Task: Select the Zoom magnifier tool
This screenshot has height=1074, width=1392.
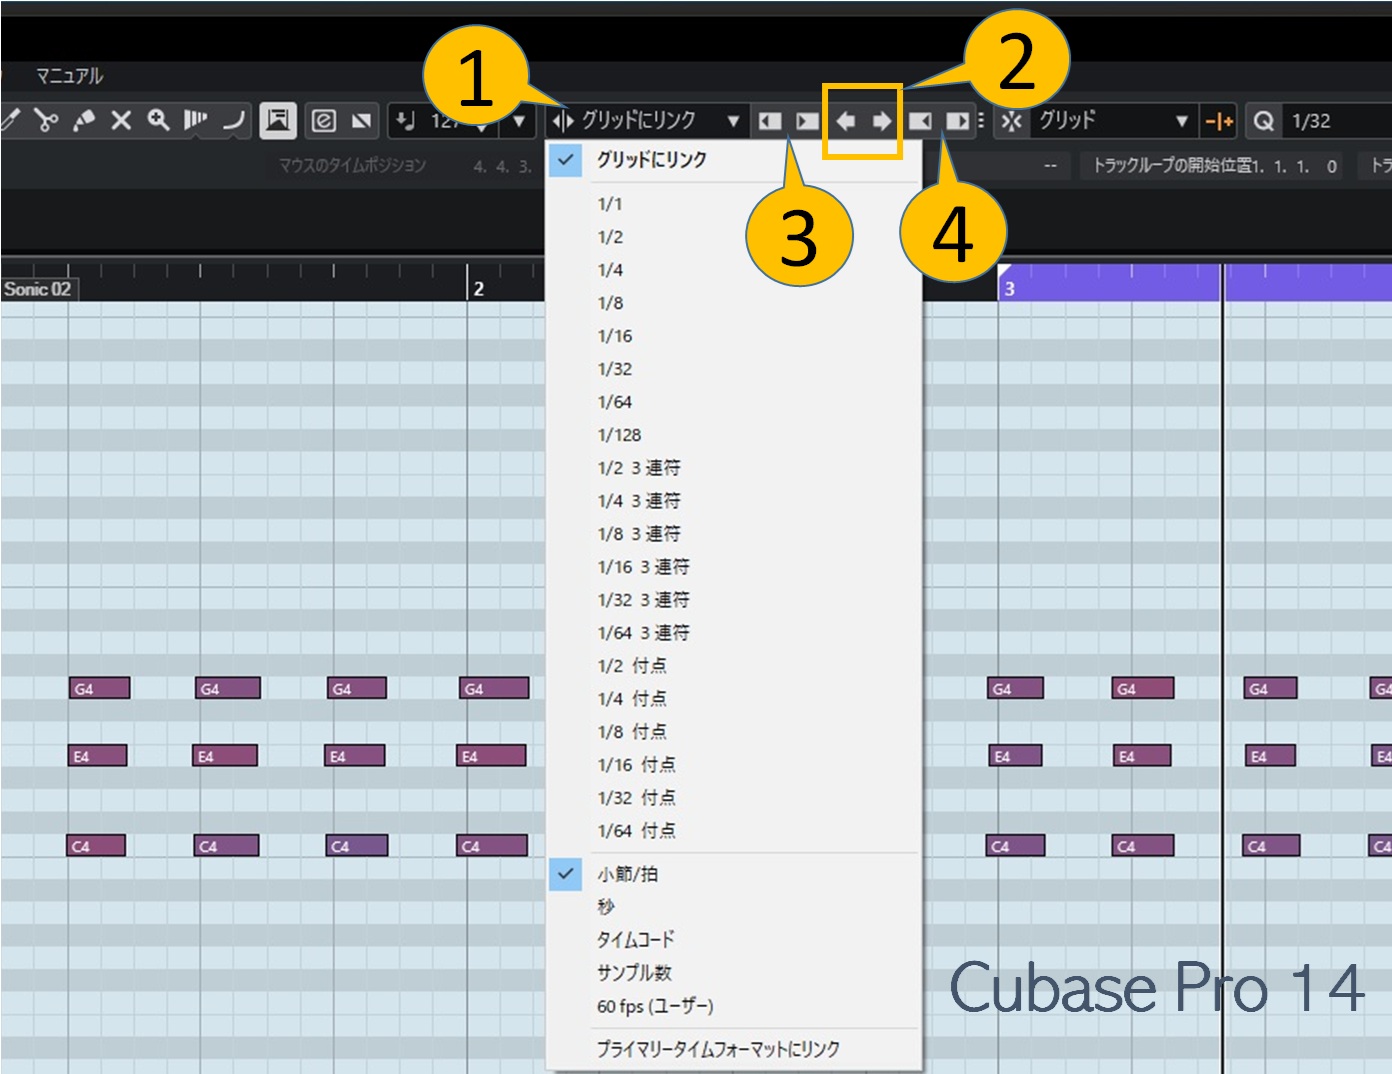Action: (x=158, y=121)
